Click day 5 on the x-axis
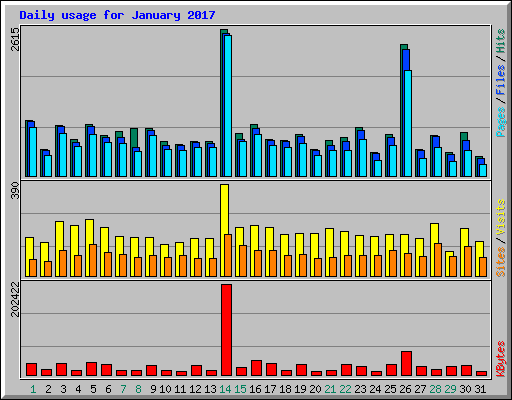 point(93,389)
